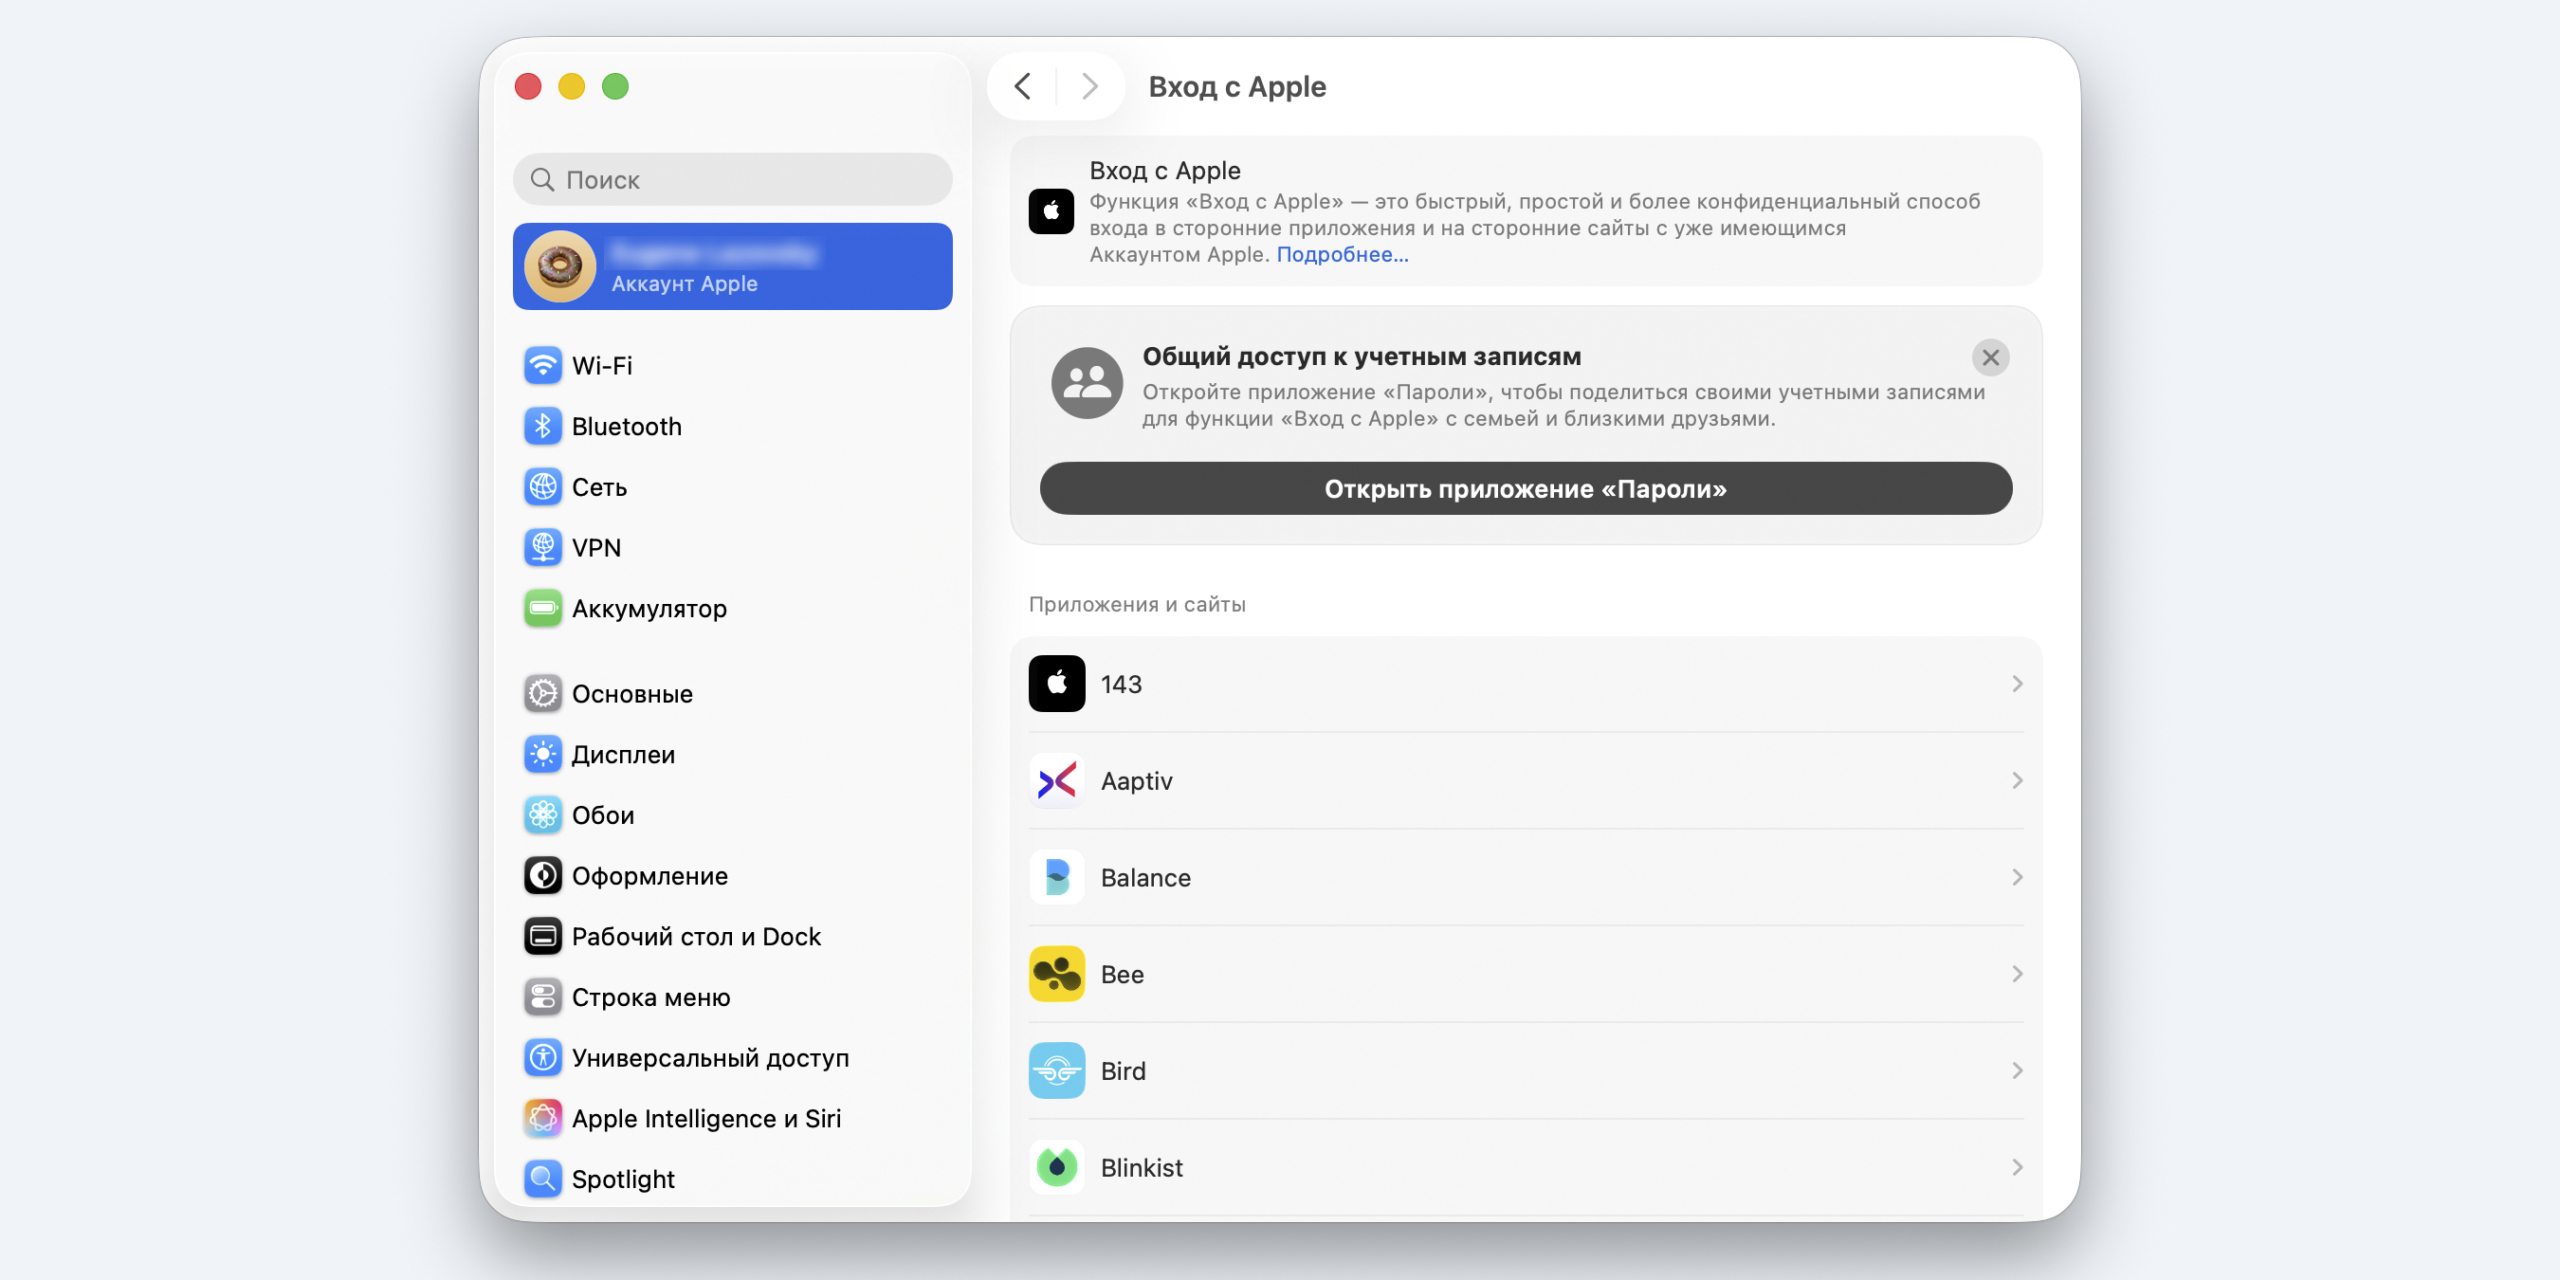Click the Blinkist app name text
The image size is (2560, 1280).
[x=1141, y=1168]
